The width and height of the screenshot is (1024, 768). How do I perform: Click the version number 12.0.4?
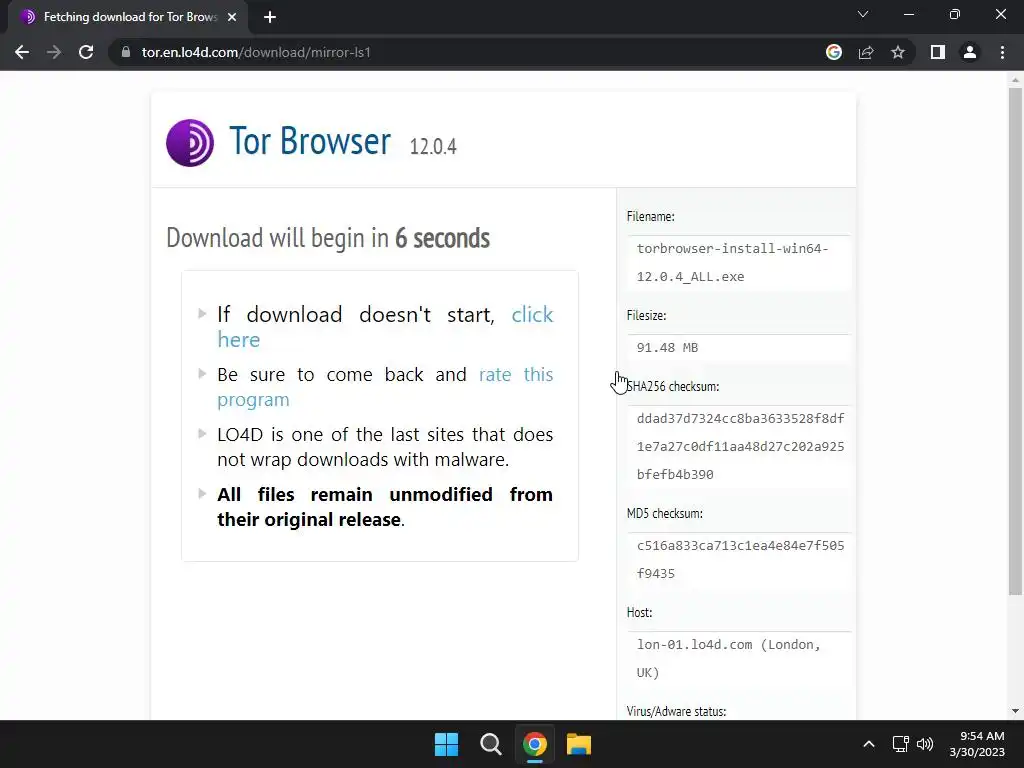[433, 146]
